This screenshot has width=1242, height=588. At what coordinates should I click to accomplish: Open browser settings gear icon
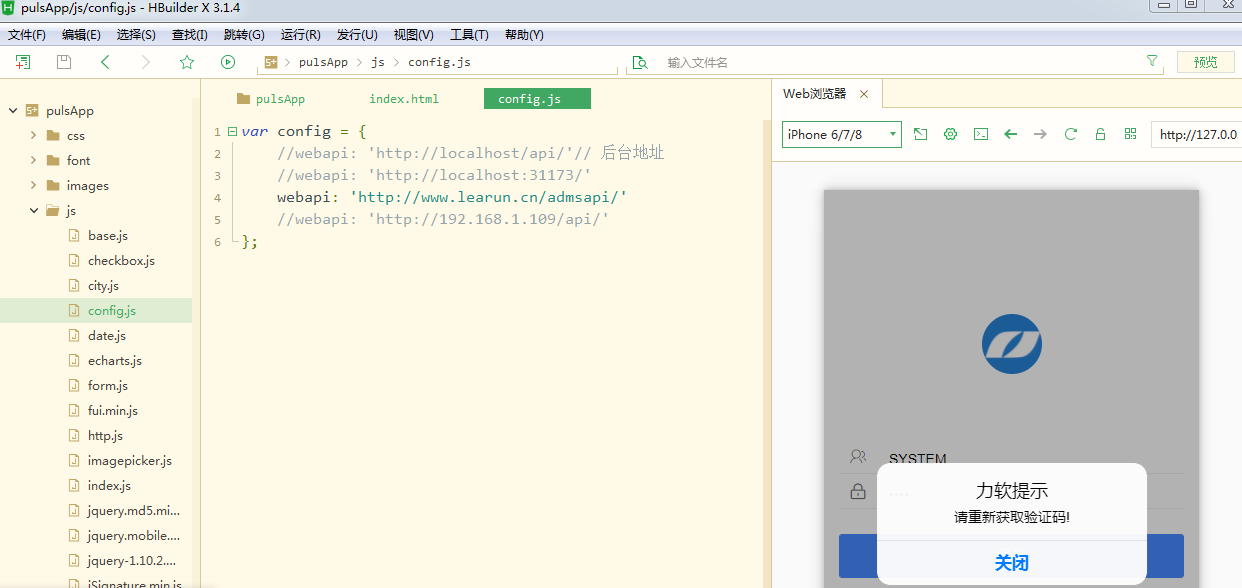pyautogui.click(x=951, y=134)
